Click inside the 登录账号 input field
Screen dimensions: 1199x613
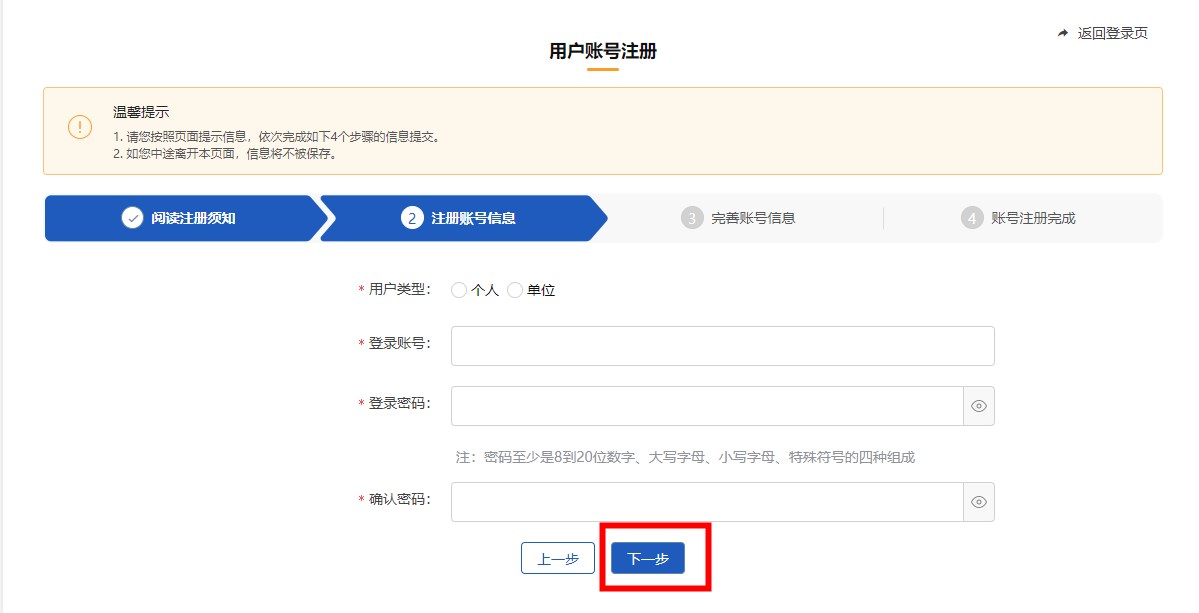(x=720, y=345)
